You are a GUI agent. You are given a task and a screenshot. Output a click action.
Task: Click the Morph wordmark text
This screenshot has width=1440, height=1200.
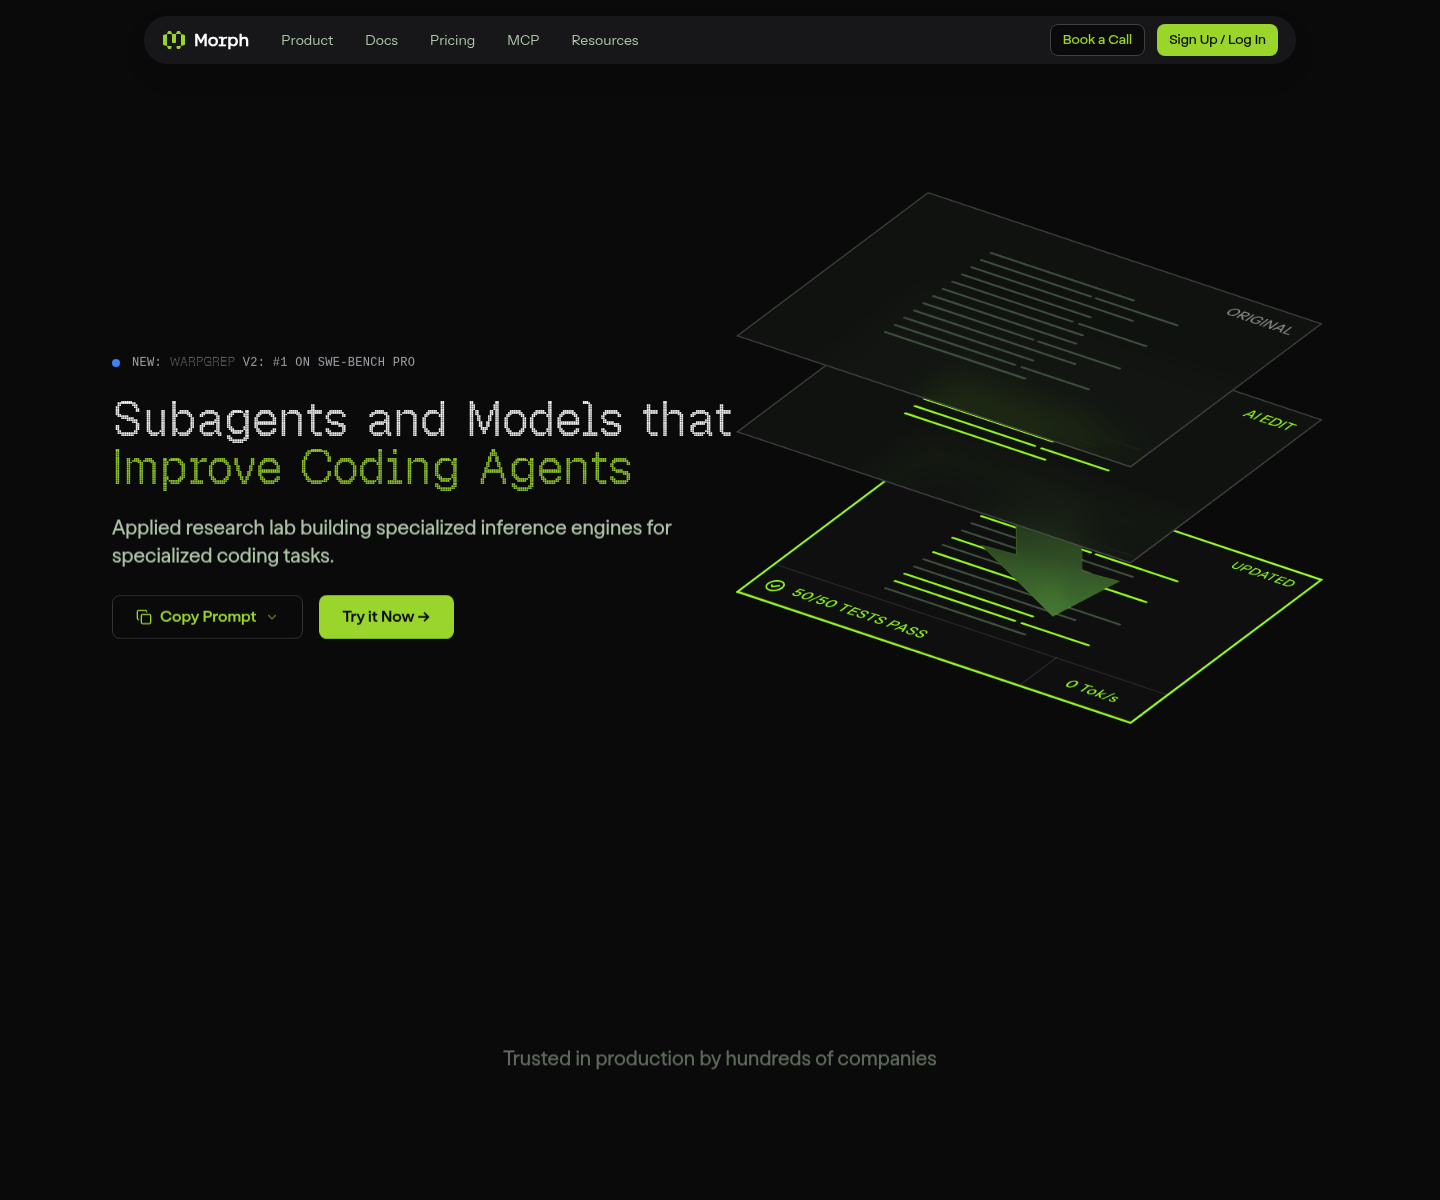[x=221, y=40]
